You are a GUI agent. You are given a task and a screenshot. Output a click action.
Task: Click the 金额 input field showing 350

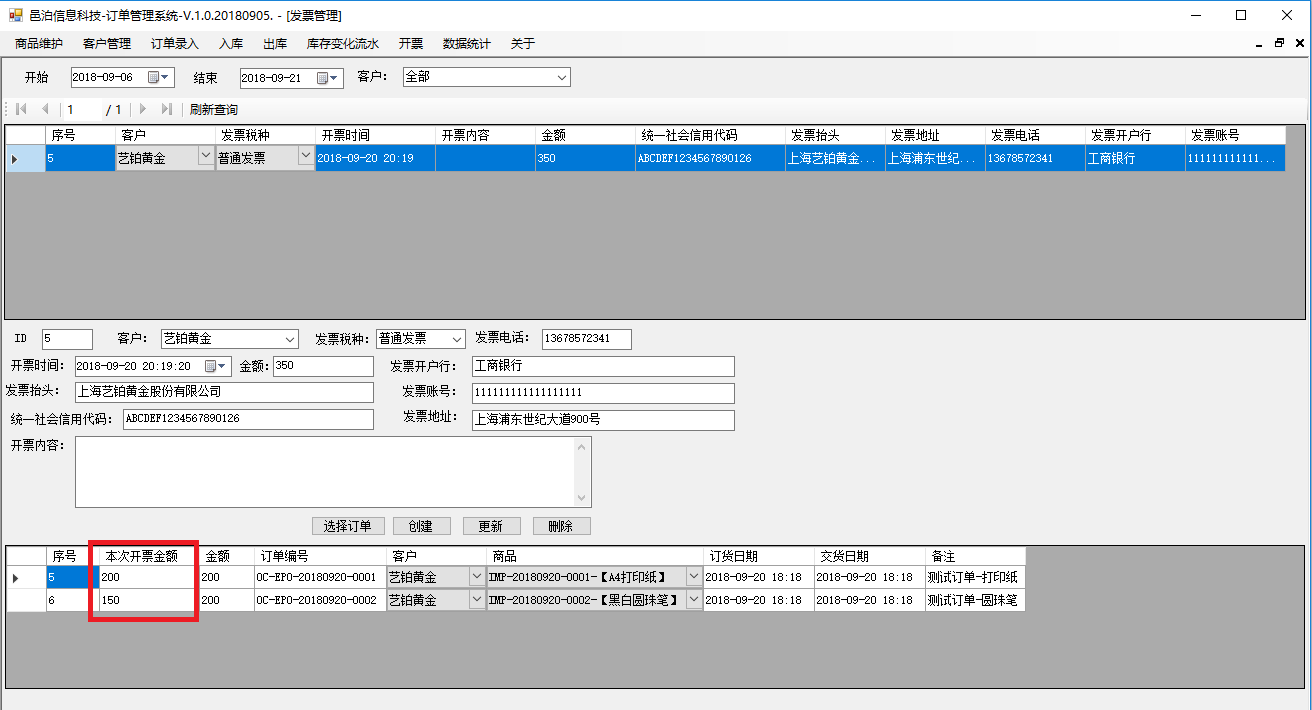pos(323,366)
